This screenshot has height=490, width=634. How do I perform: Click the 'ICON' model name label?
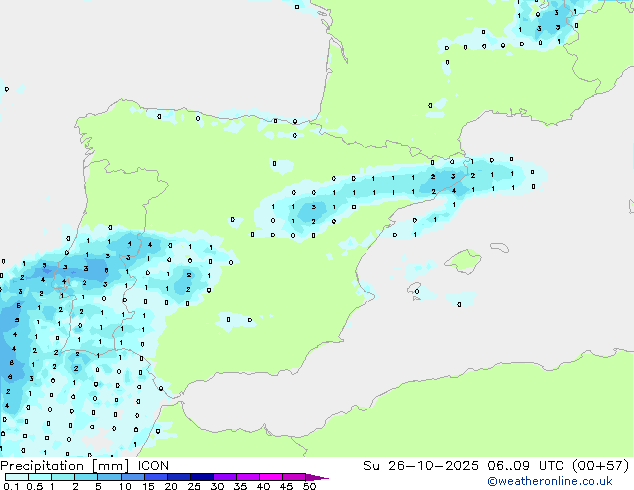[x=153, y=466]
